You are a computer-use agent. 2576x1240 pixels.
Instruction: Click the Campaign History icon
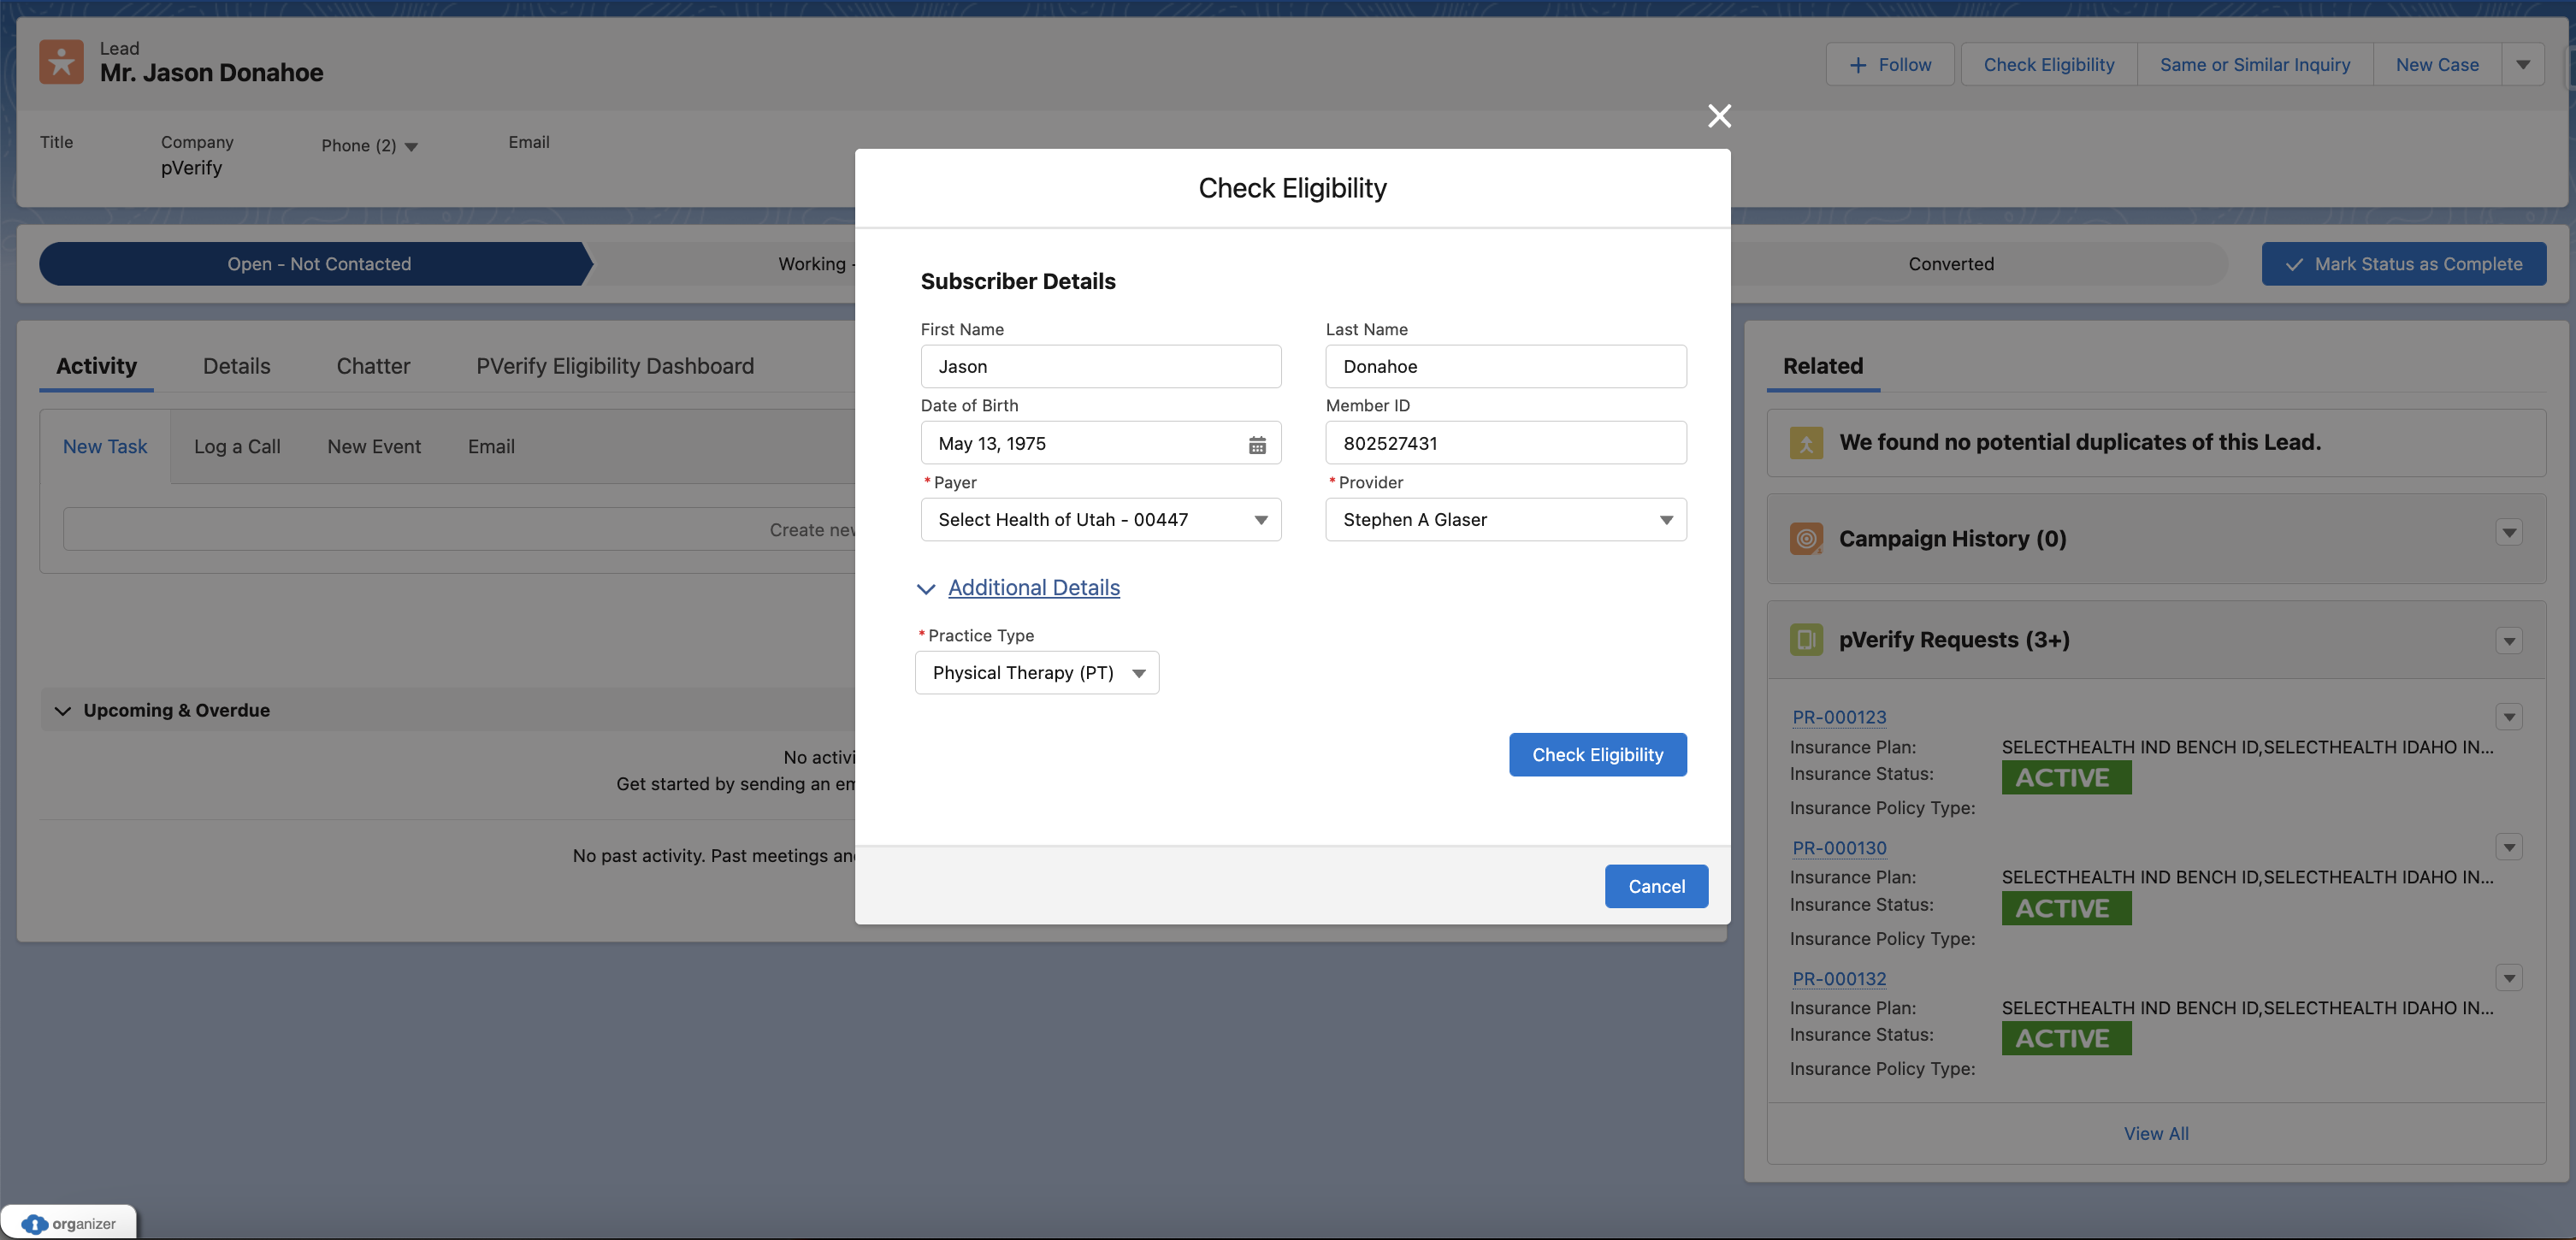point(1806,539)
